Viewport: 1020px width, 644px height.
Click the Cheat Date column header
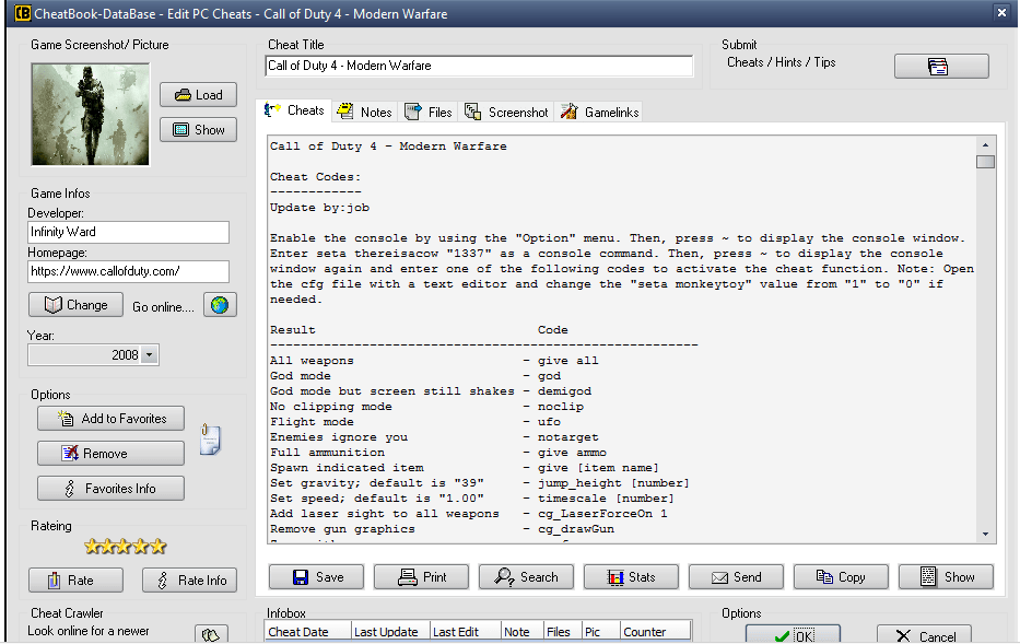307,632
